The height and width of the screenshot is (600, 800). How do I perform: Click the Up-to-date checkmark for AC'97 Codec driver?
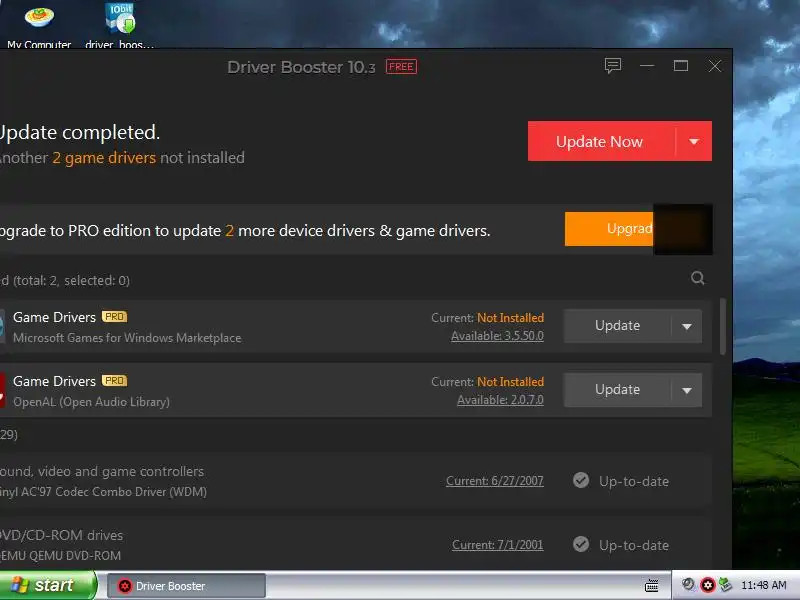581,480
